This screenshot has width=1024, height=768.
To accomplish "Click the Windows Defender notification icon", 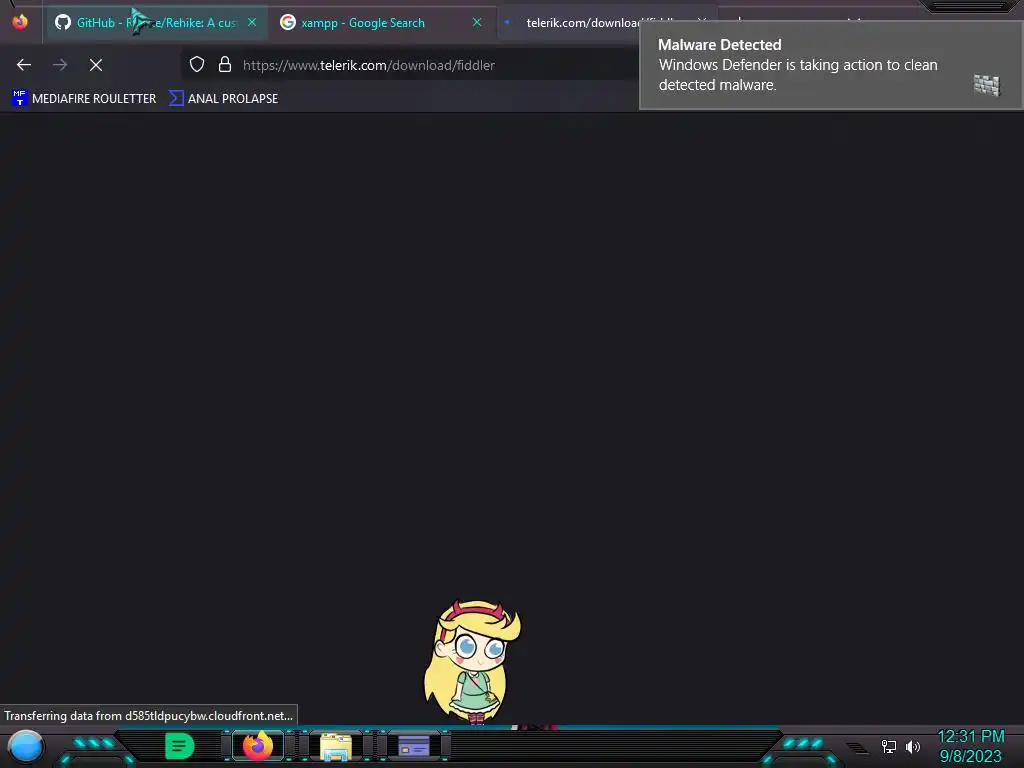I will point(987,85).
